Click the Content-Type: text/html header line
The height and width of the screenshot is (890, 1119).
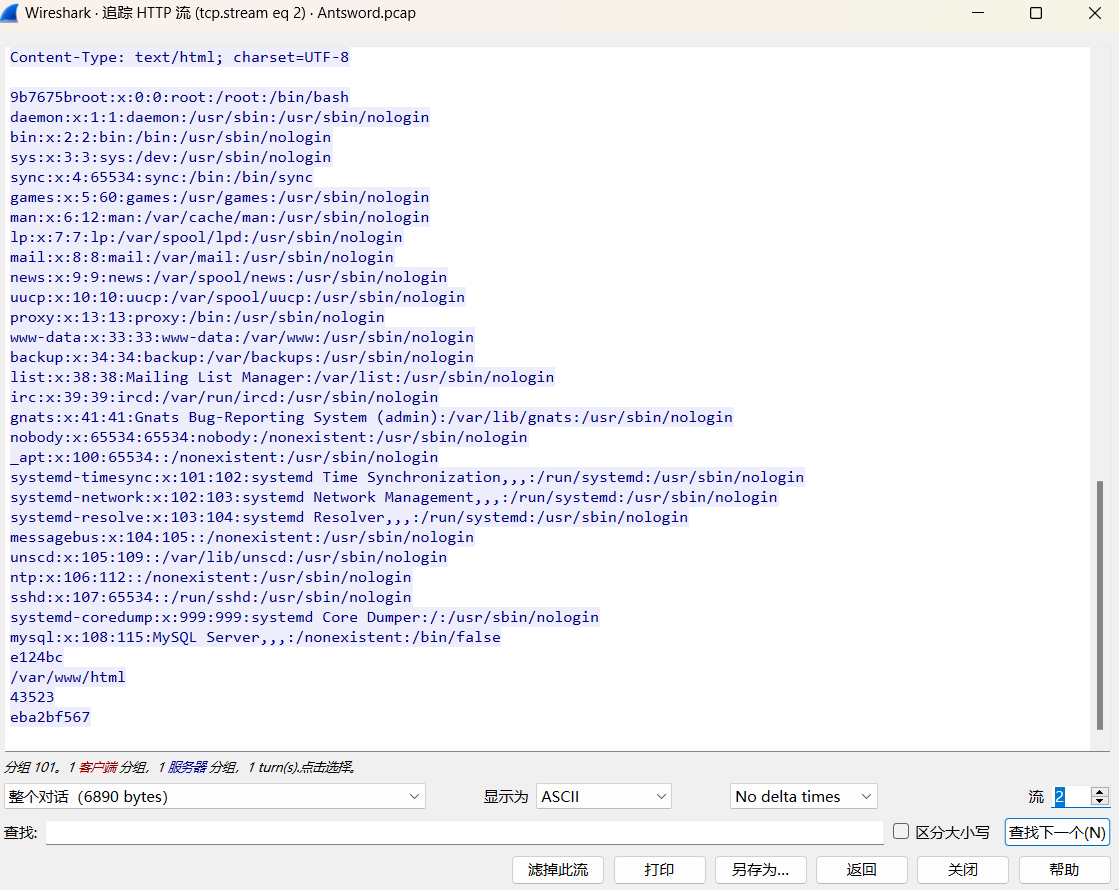tap(179, 57)
